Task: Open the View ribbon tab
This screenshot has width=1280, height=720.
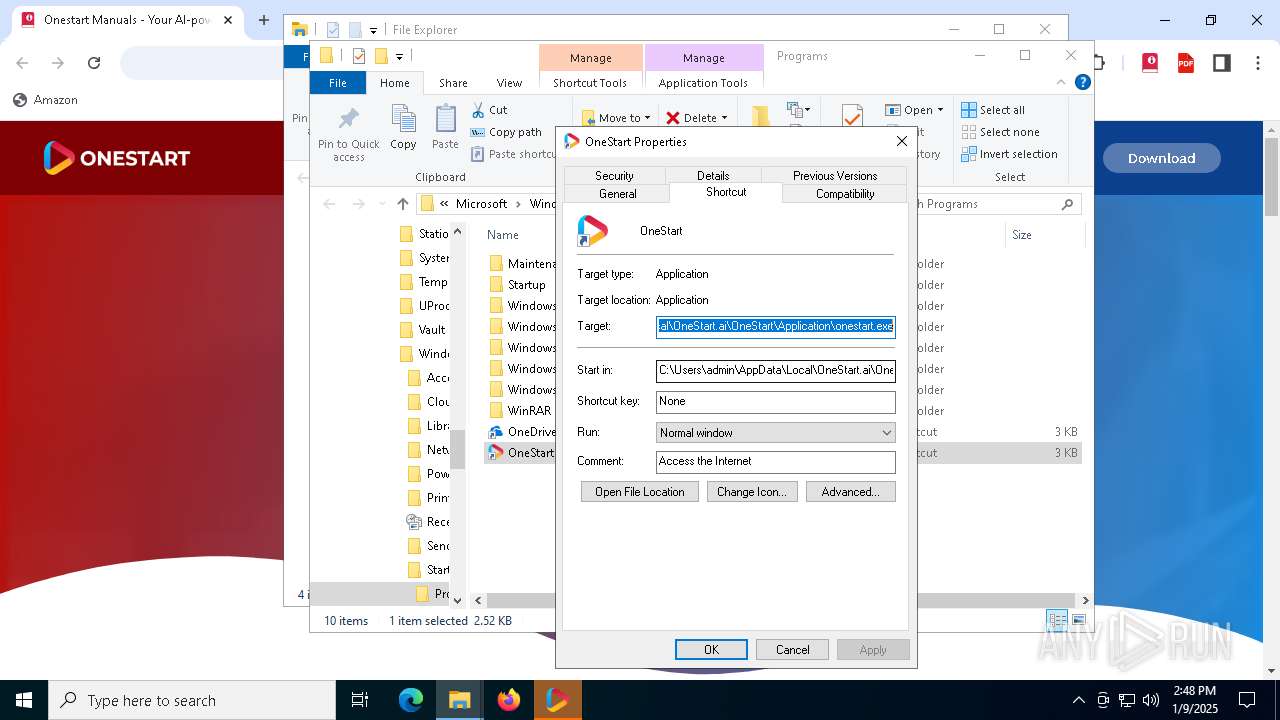Action: tap(509, 83)
